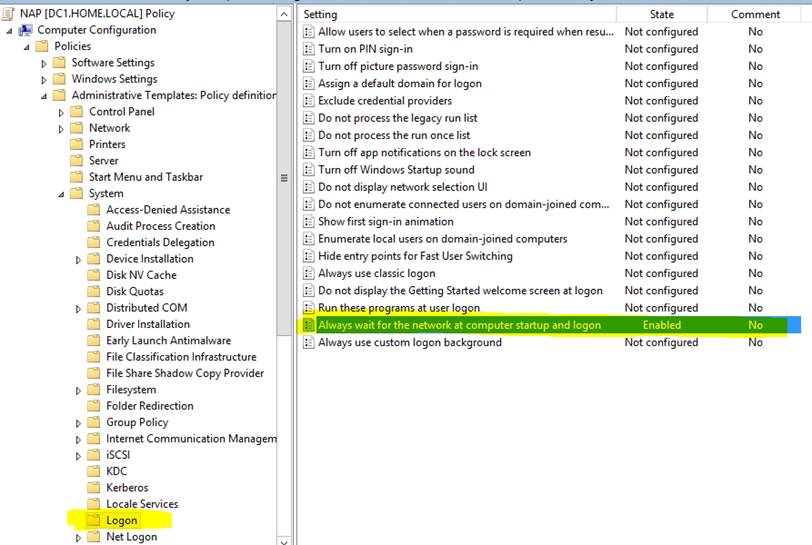This screenshot has height=545, width=812.
Task: Click the setting icon for Assign a default domain for logon
Action: [309, 84]
